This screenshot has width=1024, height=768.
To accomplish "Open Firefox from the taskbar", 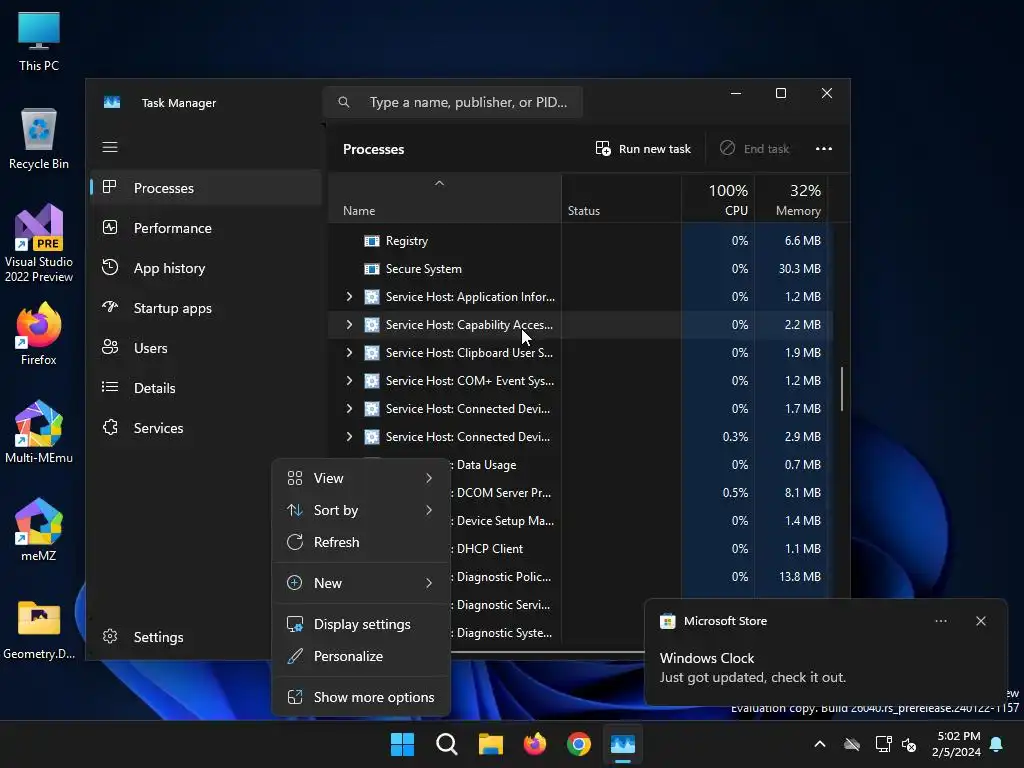I will coord(535,744).
